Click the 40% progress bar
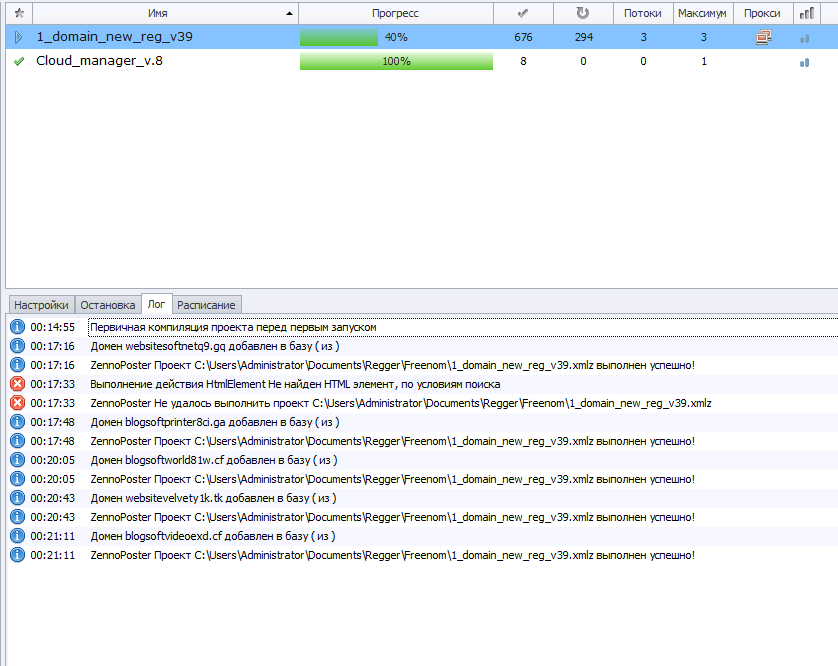Viewport: 838px width, 666px height. tap(396, 37)
